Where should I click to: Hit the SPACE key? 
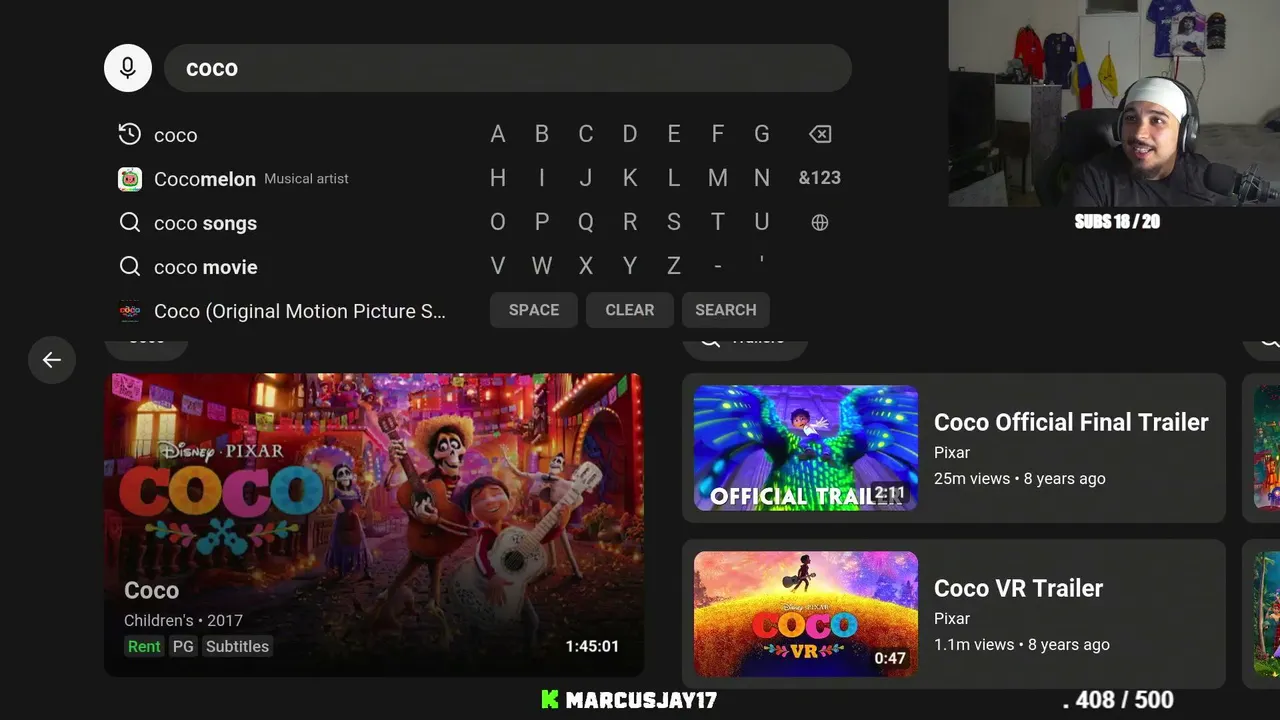534,310
